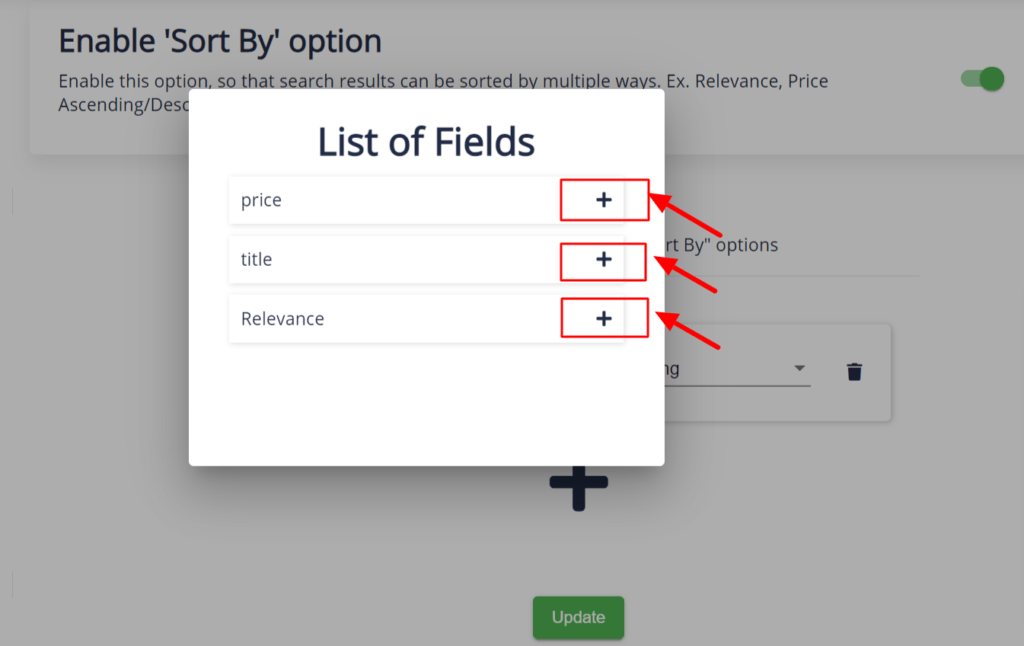
Task: Add the "price" field using its plus icon
Action: 604,200
